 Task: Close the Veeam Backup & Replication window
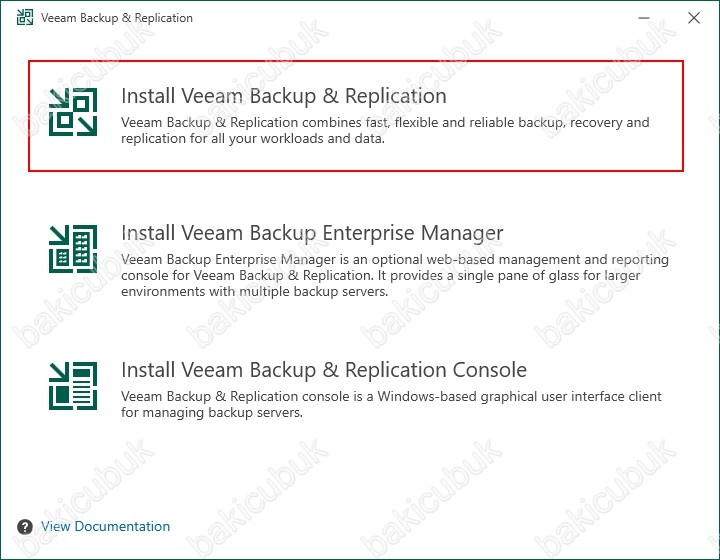tap(694, 18)
